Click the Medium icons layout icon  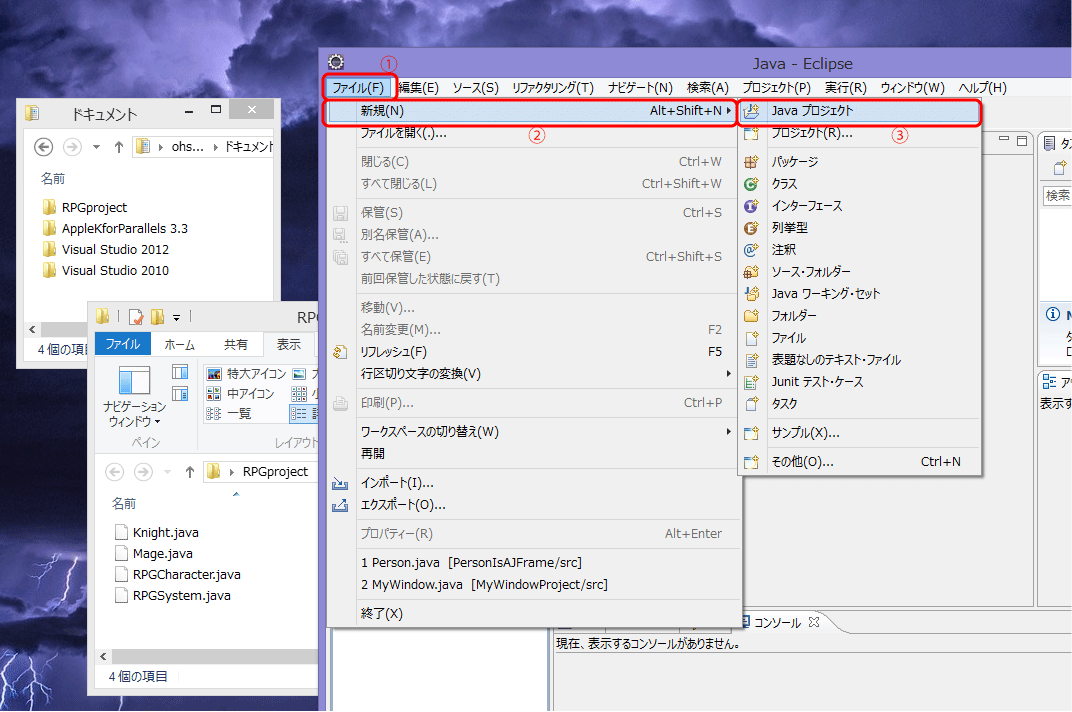tap(214, 393)
